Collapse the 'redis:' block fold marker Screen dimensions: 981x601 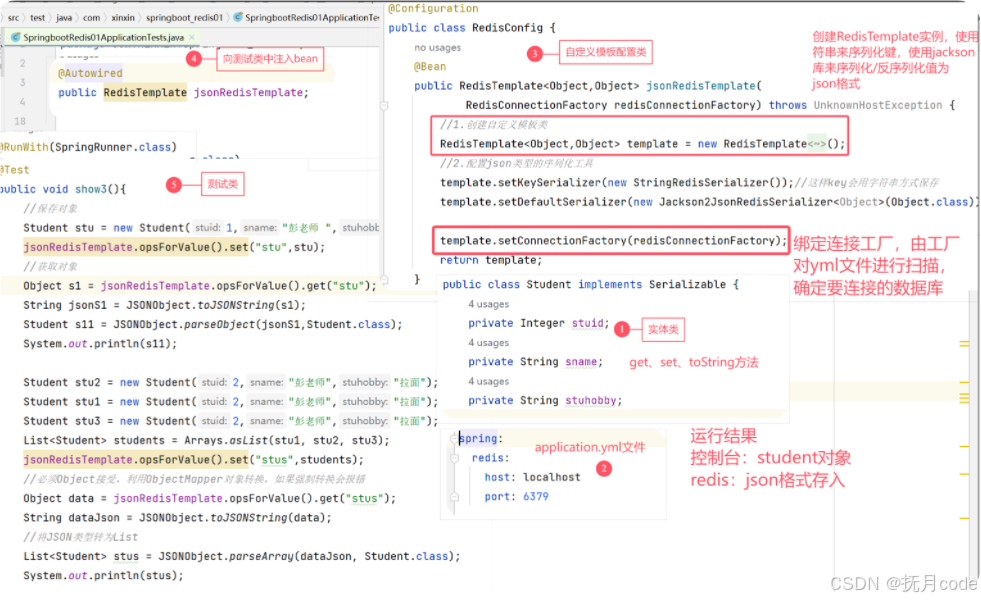point(454,458)
